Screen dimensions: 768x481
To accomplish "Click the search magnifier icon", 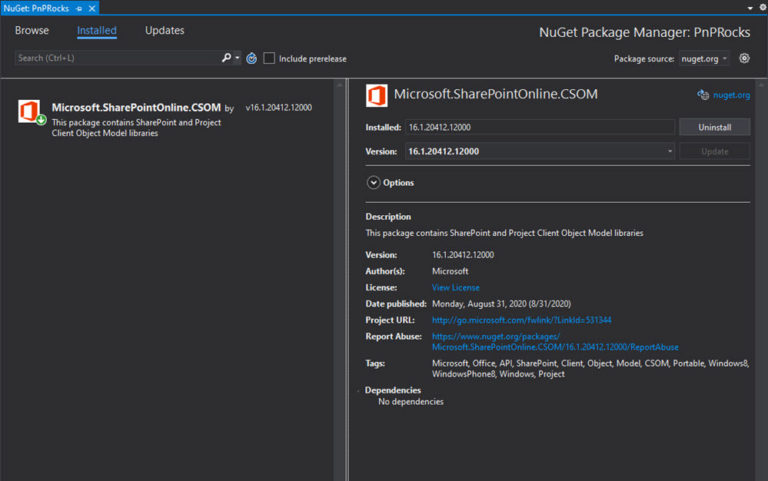I will click(x=226, y=58).
